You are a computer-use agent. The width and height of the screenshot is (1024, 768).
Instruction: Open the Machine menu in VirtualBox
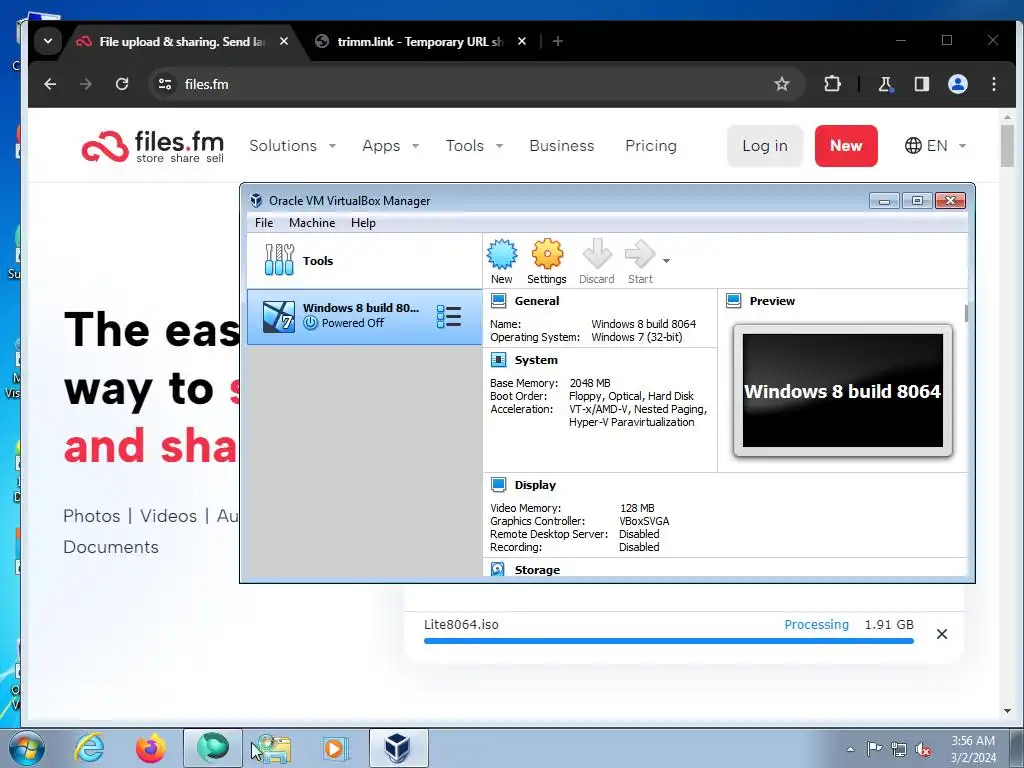click(x=312, y=223)
